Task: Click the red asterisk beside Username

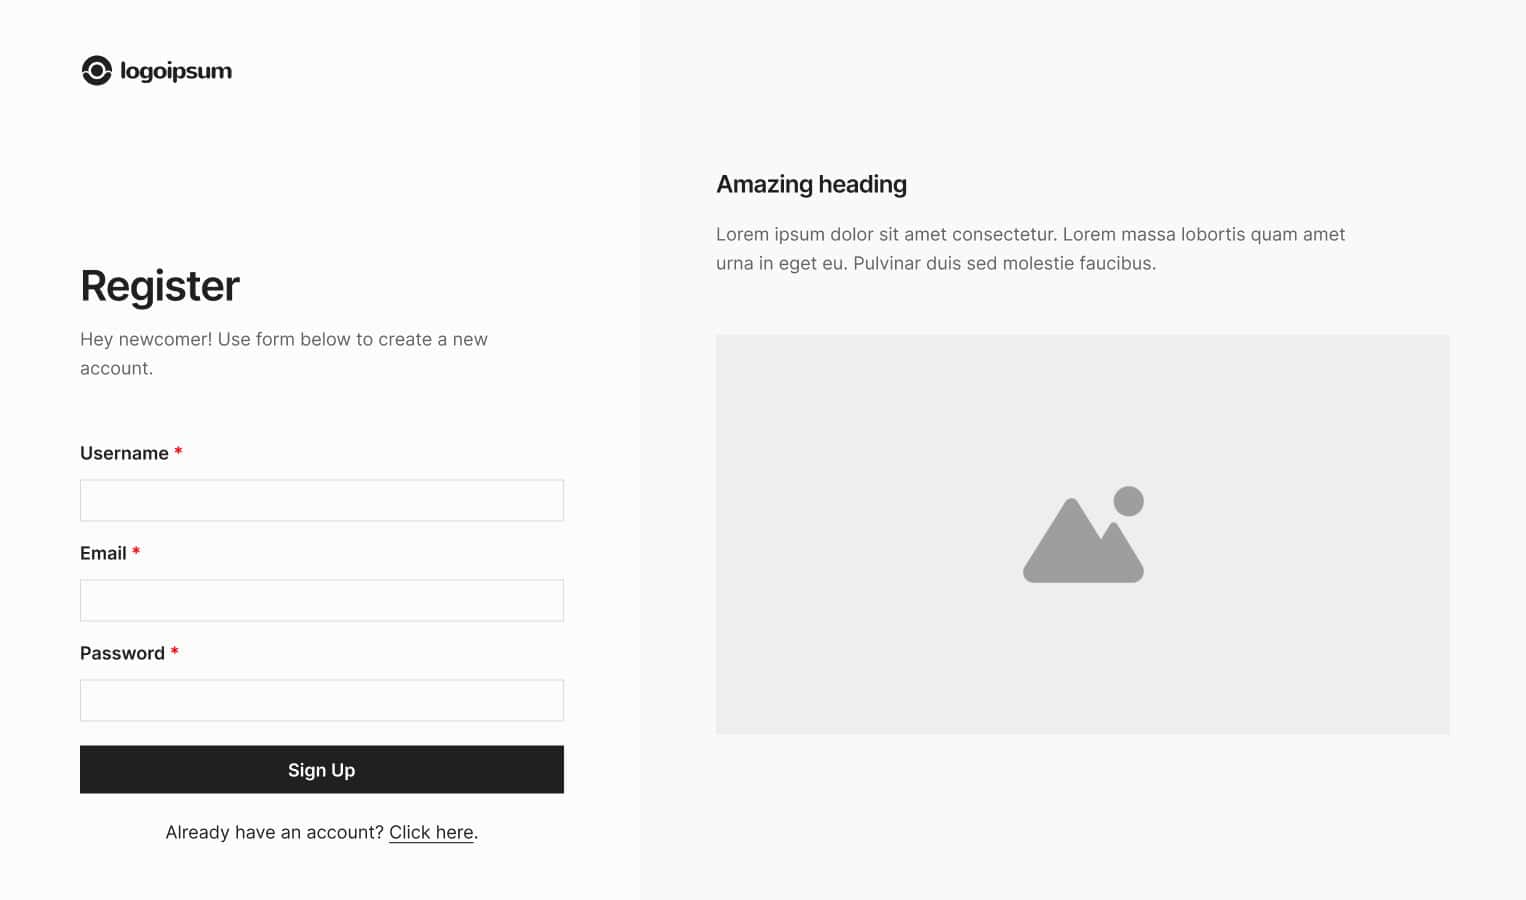Action: [x=178, y=452]
